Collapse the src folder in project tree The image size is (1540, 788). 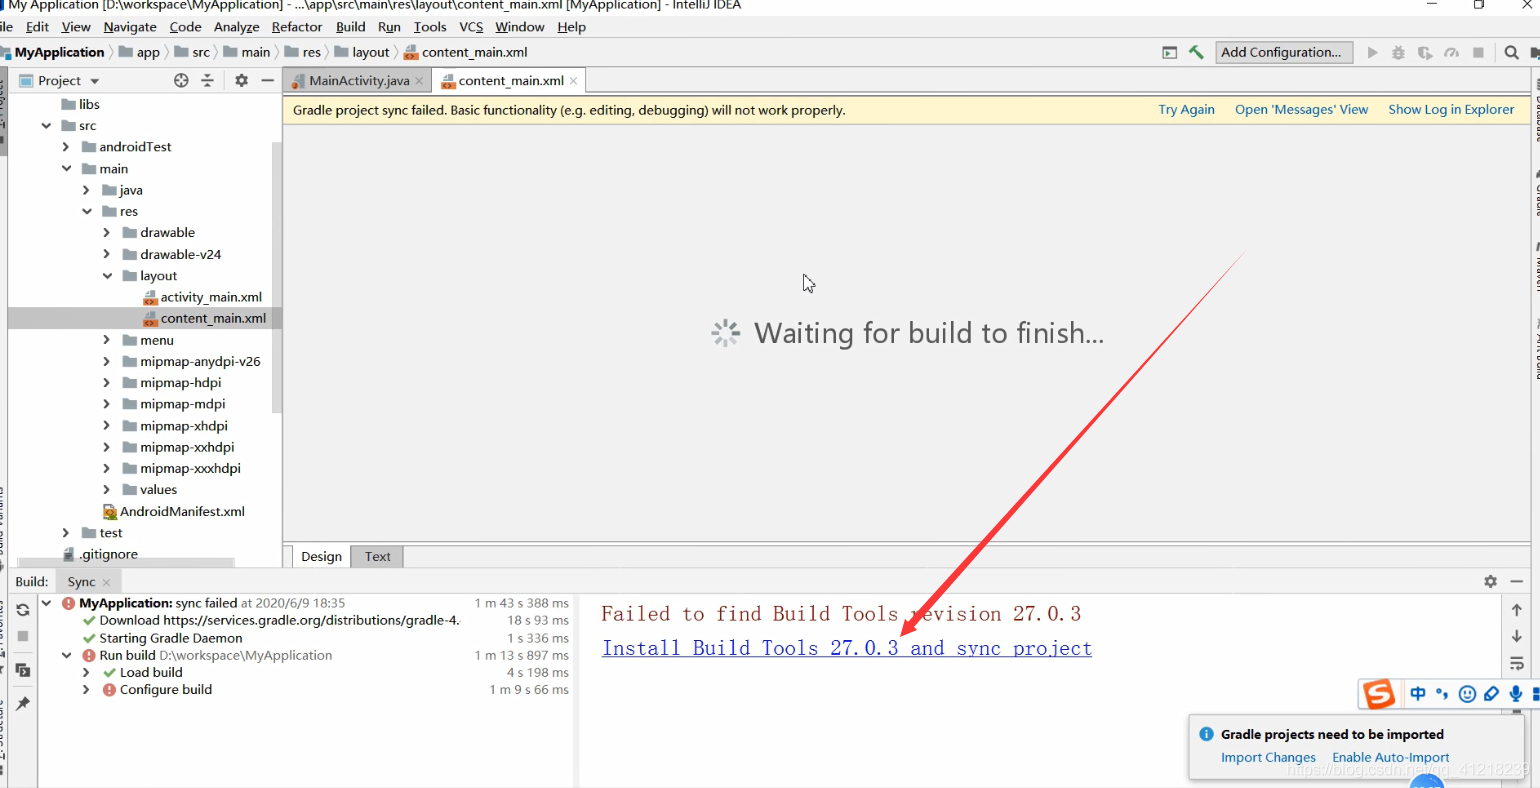point(46,126)
